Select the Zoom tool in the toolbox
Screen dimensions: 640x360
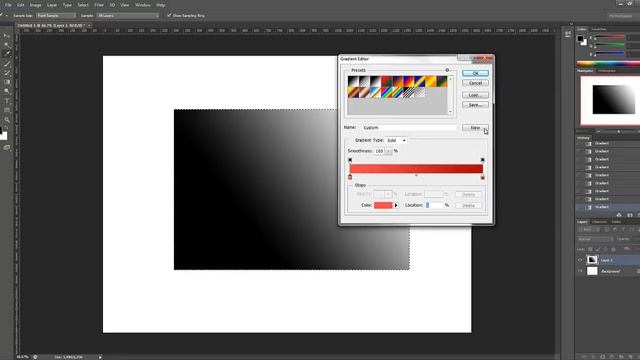tap(7, 120)
